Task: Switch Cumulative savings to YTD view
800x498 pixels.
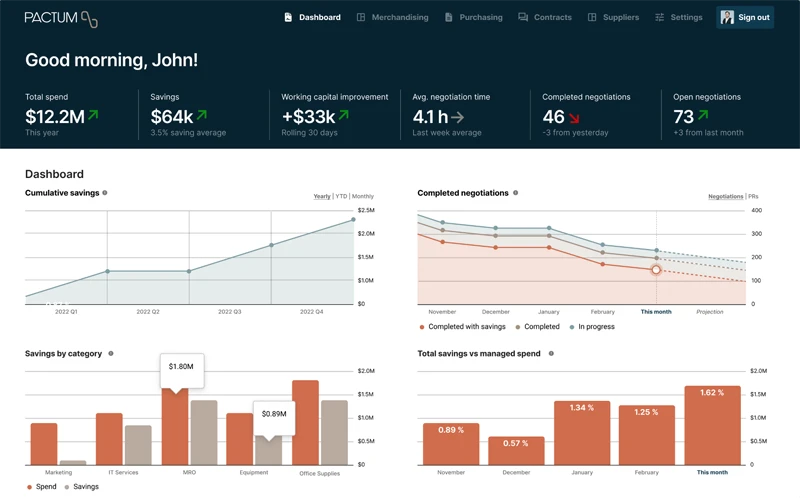Action: pyautogui.click(x=341, y=197)
